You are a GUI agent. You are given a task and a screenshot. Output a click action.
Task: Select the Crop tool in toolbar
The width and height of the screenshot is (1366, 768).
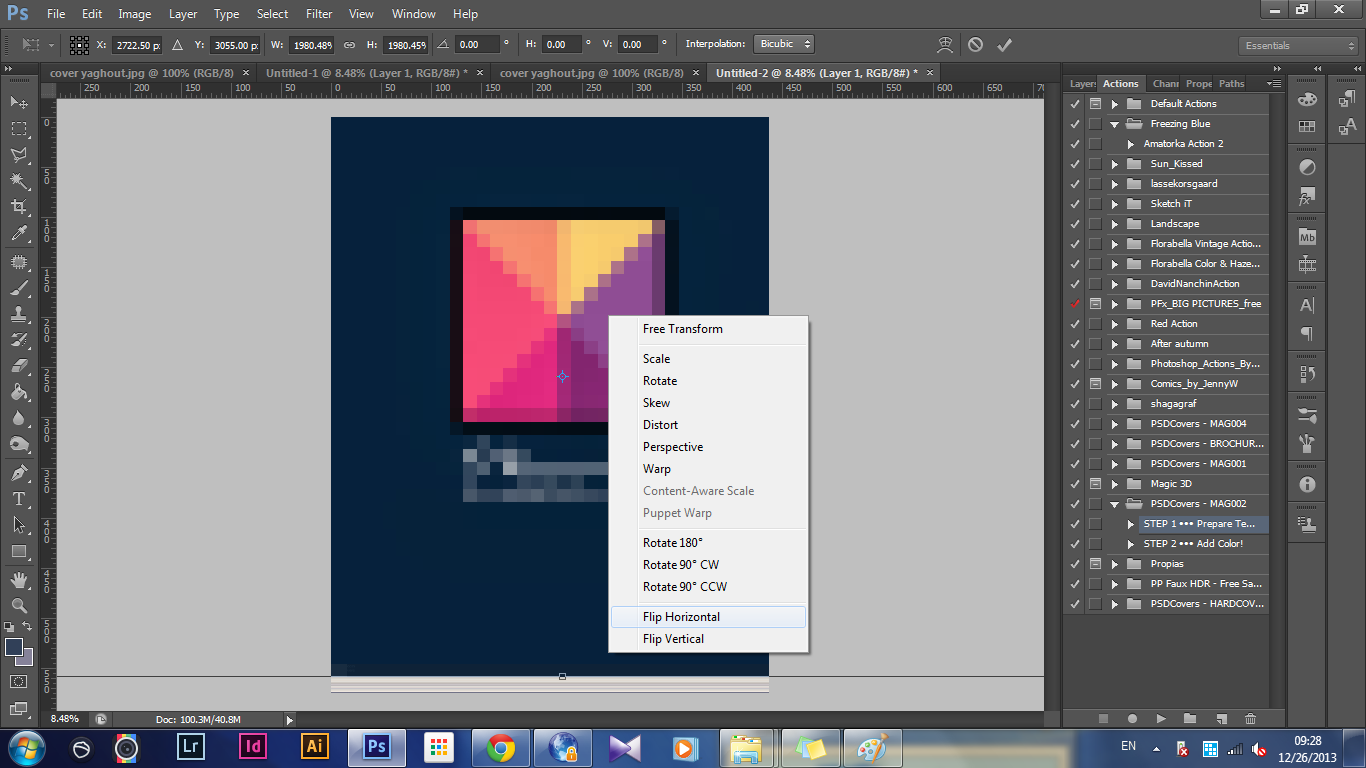[x=18, y=207]
